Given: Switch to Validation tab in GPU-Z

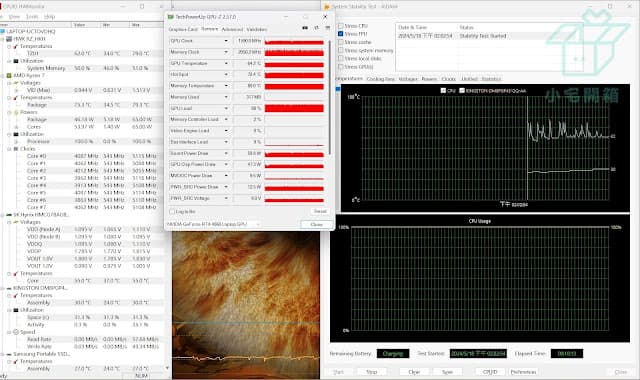Looking at the screenshot, I should point(257,29).
